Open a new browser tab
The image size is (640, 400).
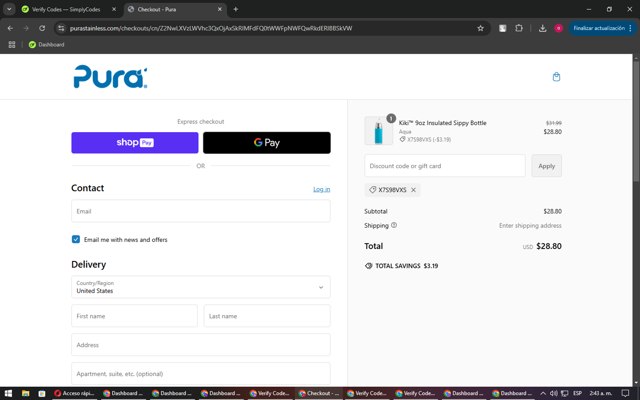point(236,9)
